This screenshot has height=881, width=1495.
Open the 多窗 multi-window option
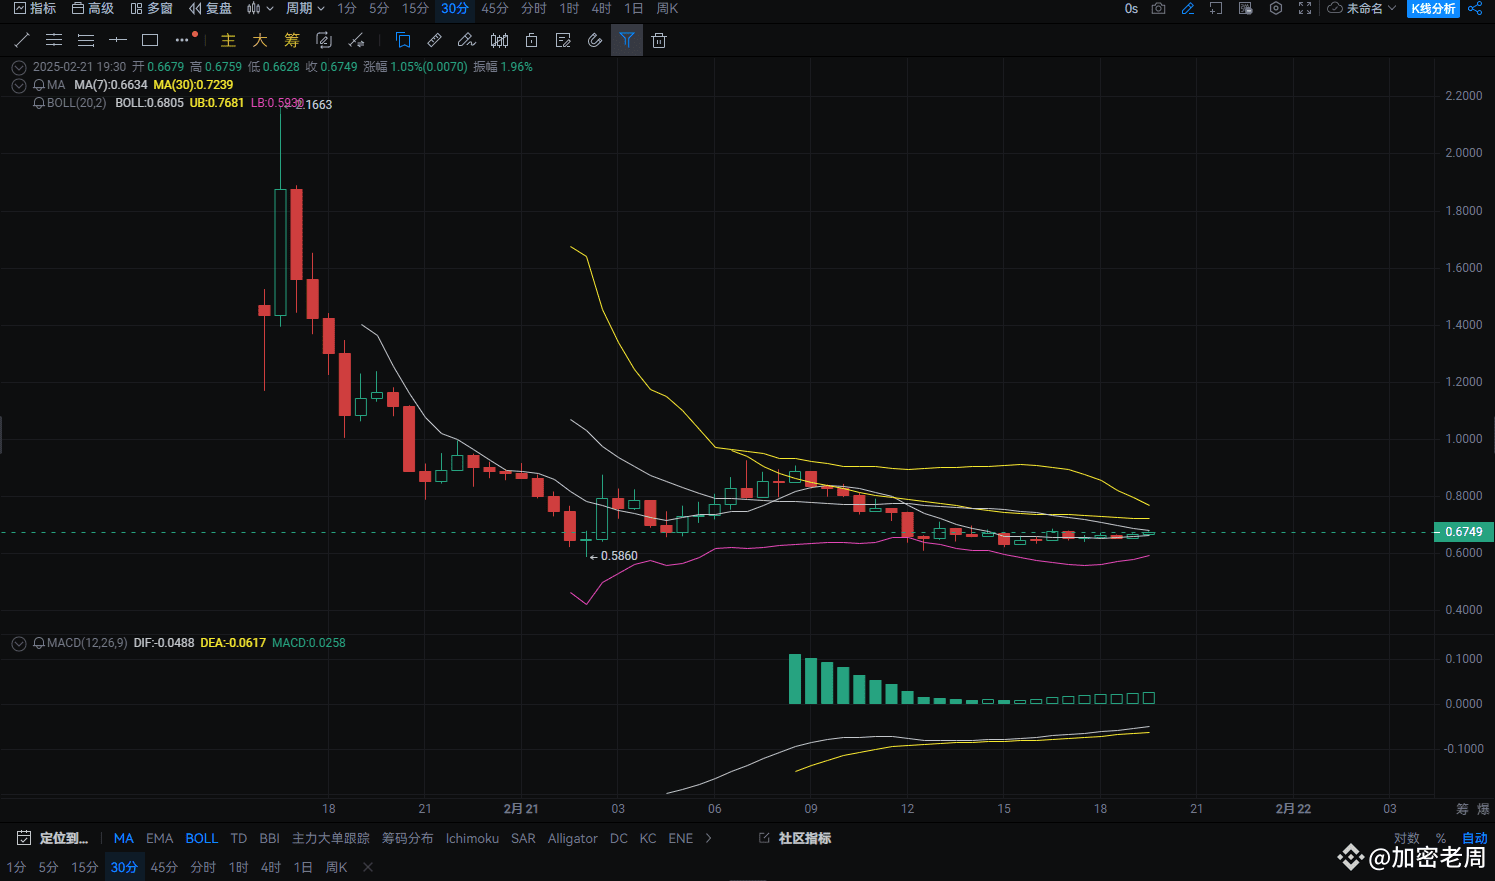(x=152, y=8)
